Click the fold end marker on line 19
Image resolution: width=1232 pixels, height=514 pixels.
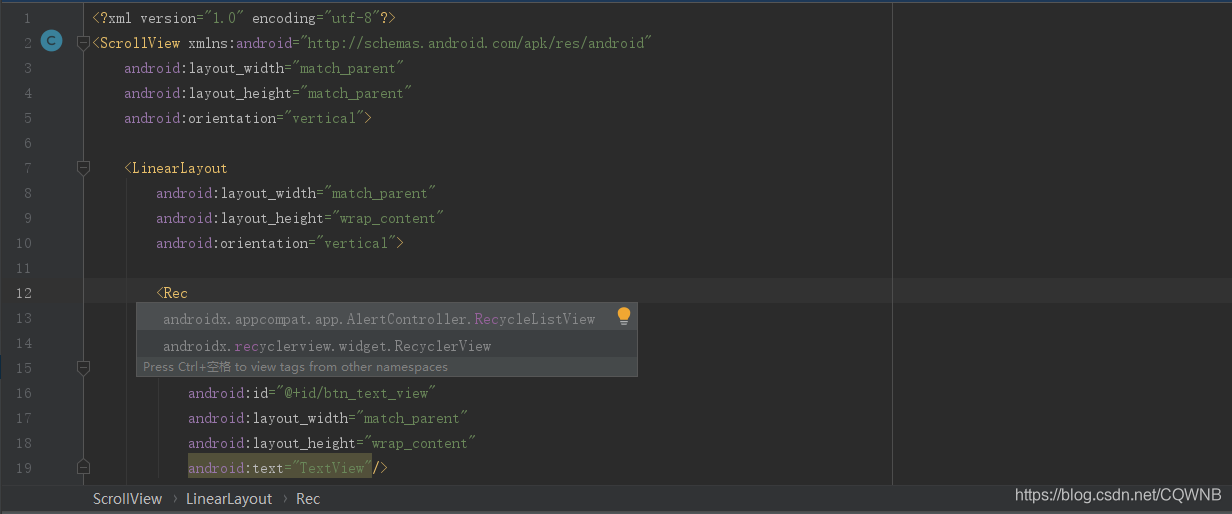coord(84,468)
